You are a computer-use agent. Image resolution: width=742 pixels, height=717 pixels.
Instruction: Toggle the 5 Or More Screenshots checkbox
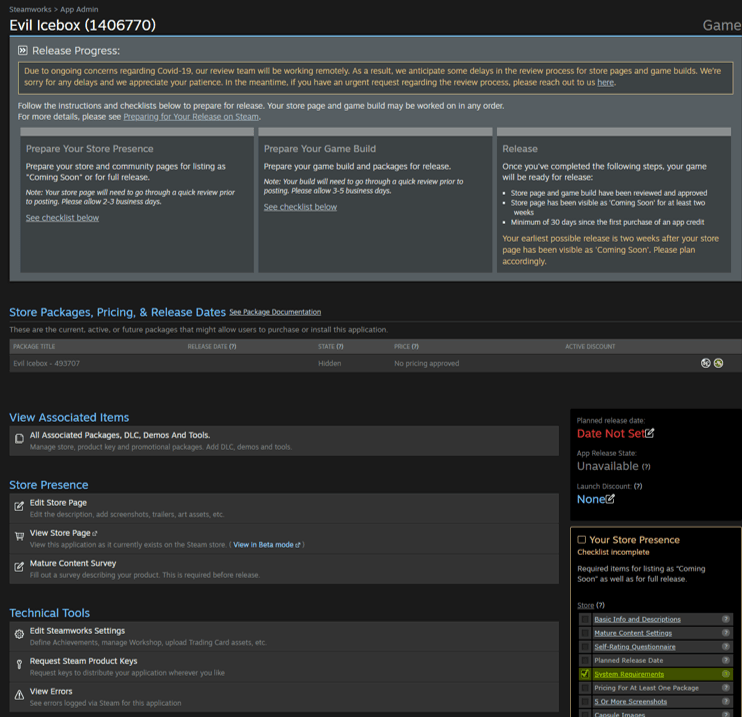[585, 701]
